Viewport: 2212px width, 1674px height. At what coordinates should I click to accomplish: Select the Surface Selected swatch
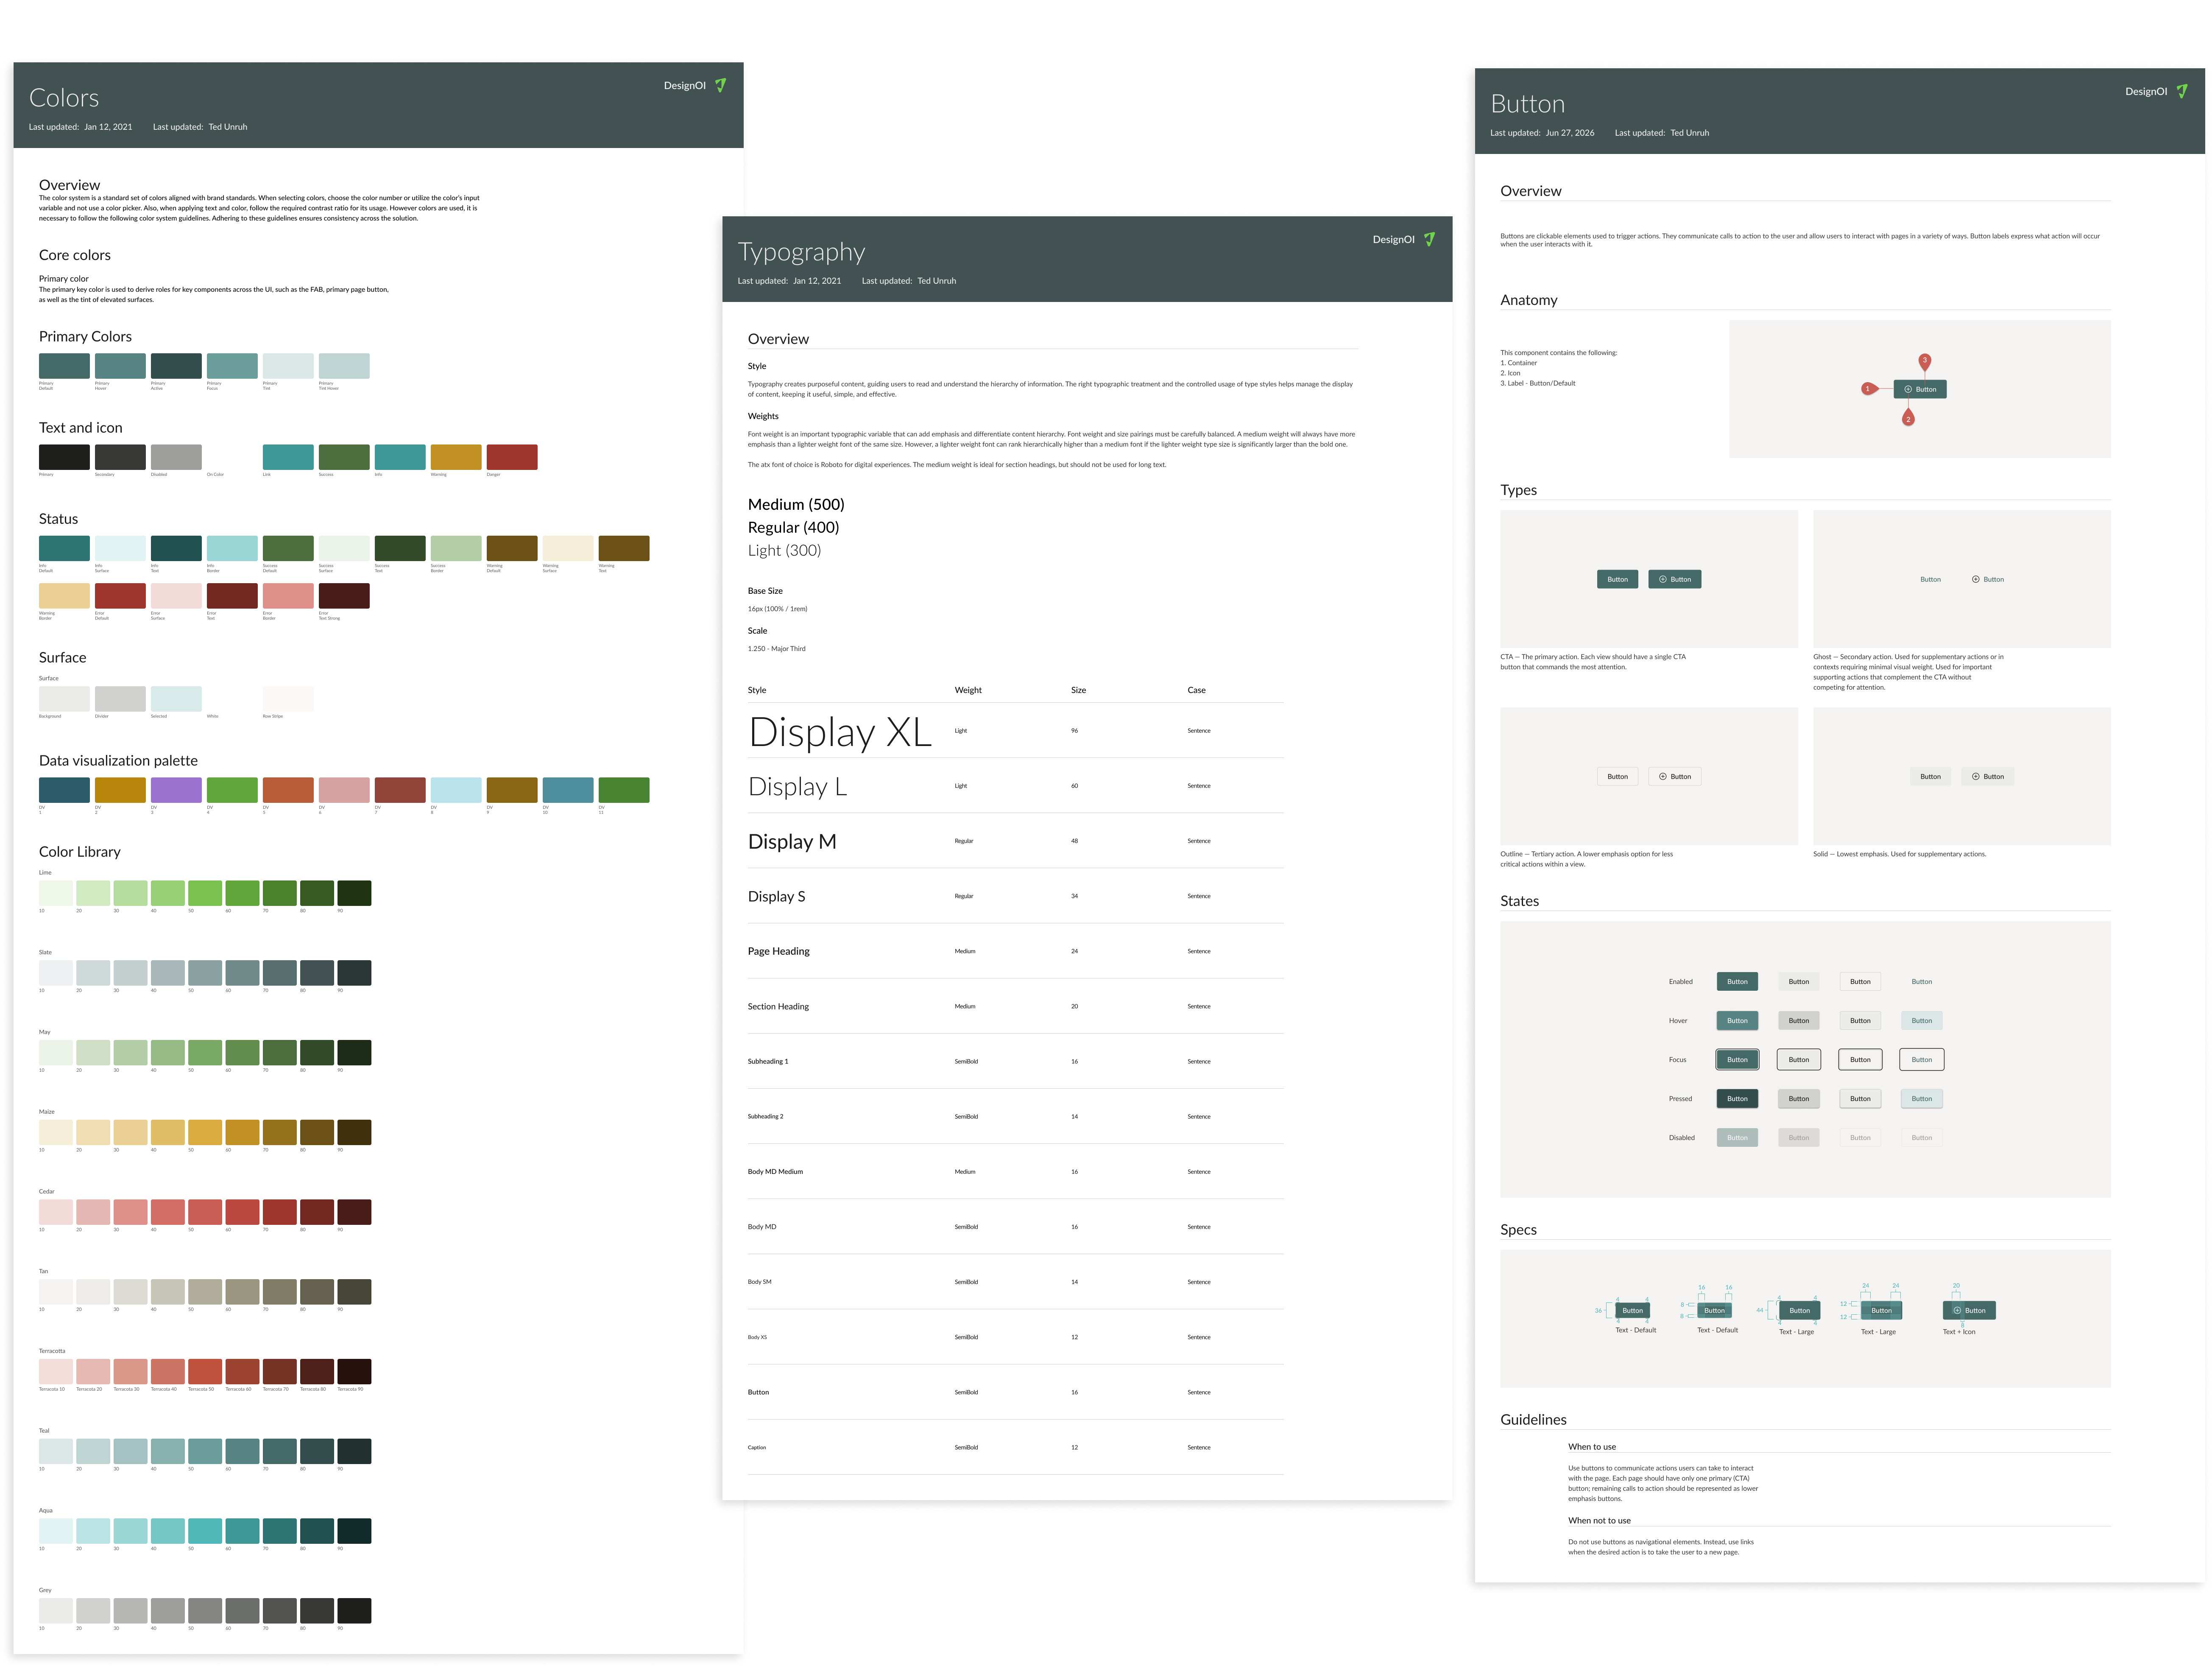176,699
